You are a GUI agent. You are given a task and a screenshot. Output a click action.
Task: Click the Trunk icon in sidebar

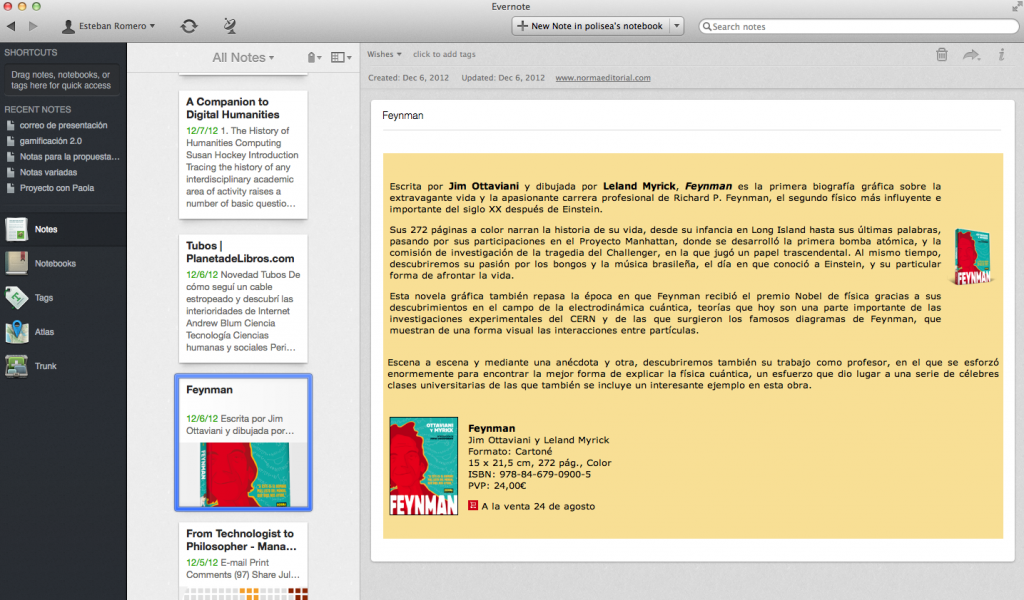(16, 366)
